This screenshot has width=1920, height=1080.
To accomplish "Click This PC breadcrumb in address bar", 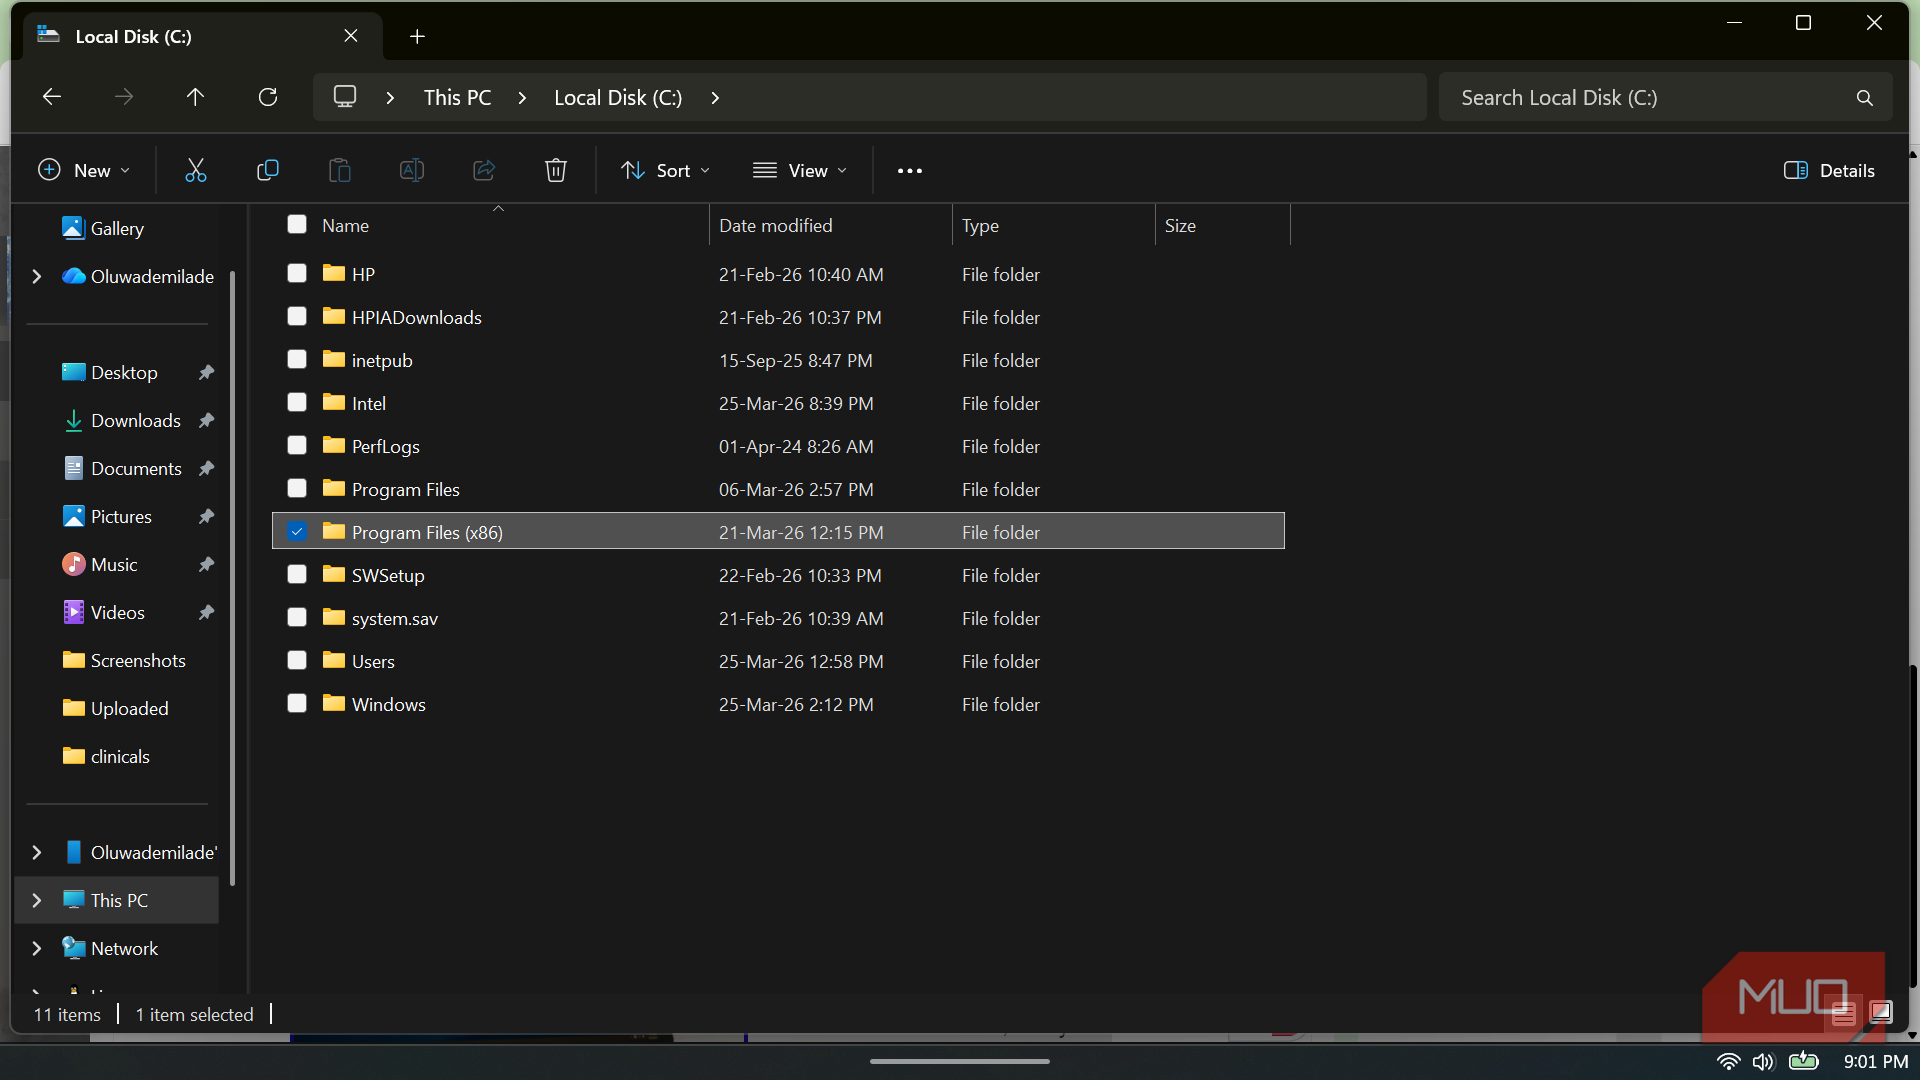I will 458,98.
